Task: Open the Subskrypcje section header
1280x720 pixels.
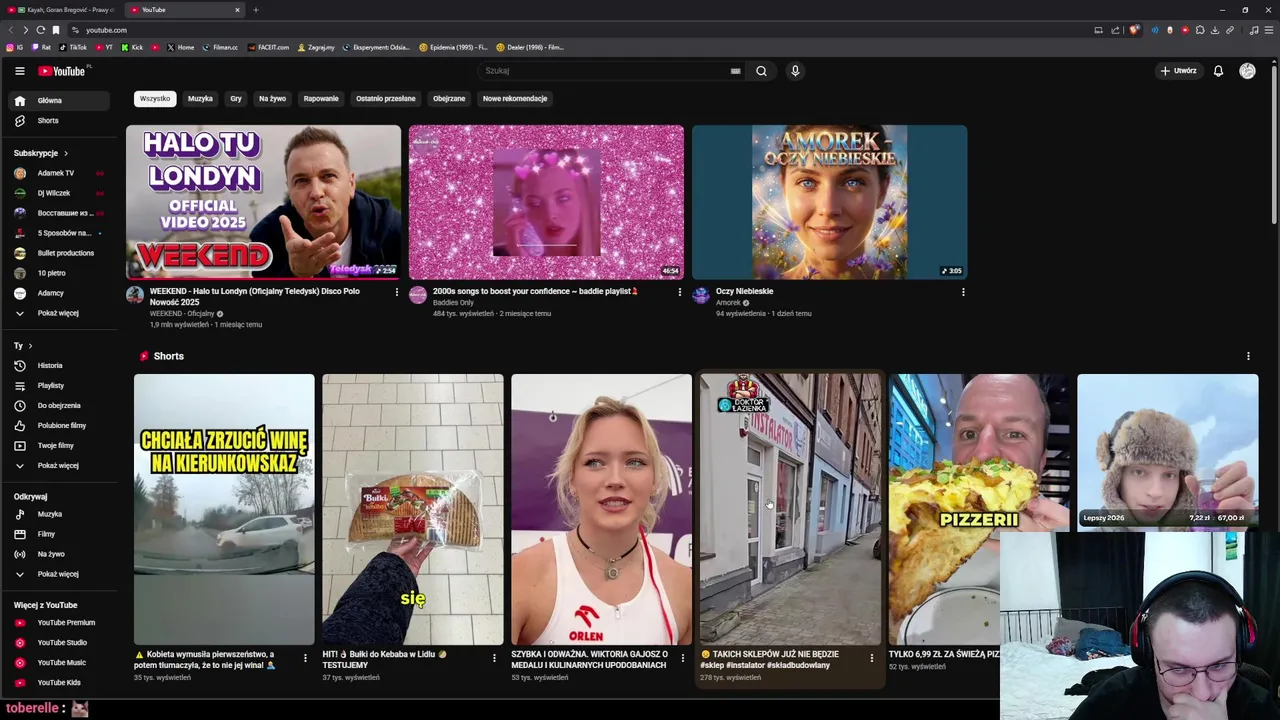Action: click(41, 153)
